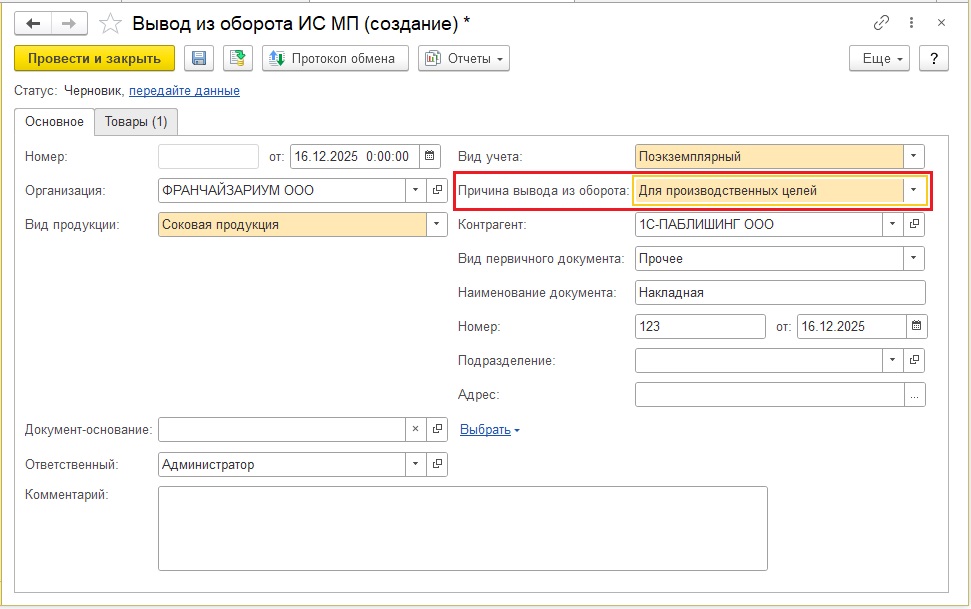Expand the Причина вывода из оборота dropdown
Screen dimensions: 971x609
click(x=913, y=190)
